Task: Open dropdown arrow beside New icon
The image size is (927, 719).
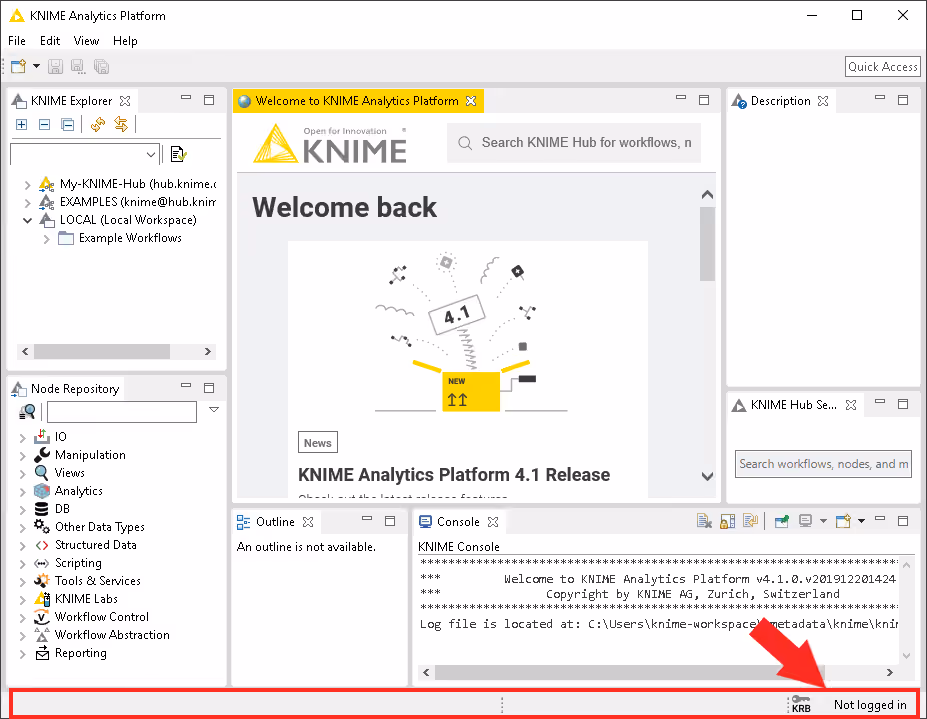Action: (x=36, y=66)
